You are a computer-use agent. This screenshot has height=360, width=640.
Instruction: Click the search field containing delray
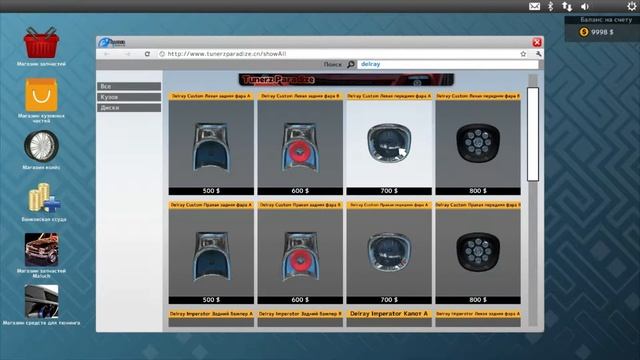click(447, 64)
